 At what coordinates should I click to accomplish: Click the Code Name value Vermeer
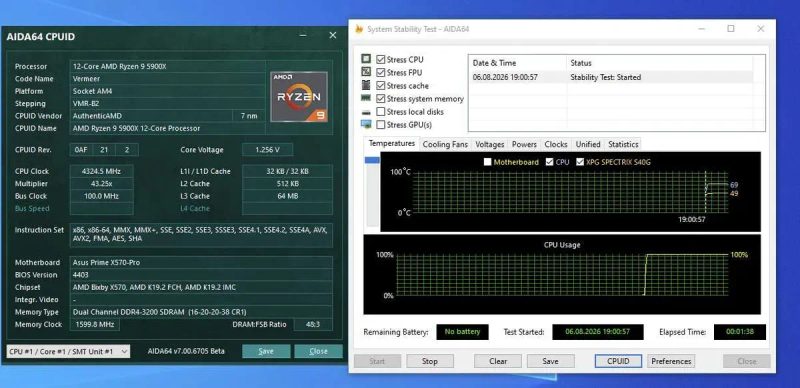pos(167,79)
